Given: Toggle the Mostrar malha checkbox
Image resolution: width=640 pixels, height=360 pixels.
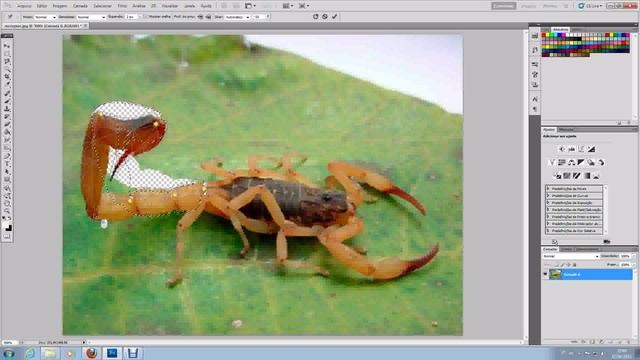Looking at the screenshot, I should (x=146, y=17).
